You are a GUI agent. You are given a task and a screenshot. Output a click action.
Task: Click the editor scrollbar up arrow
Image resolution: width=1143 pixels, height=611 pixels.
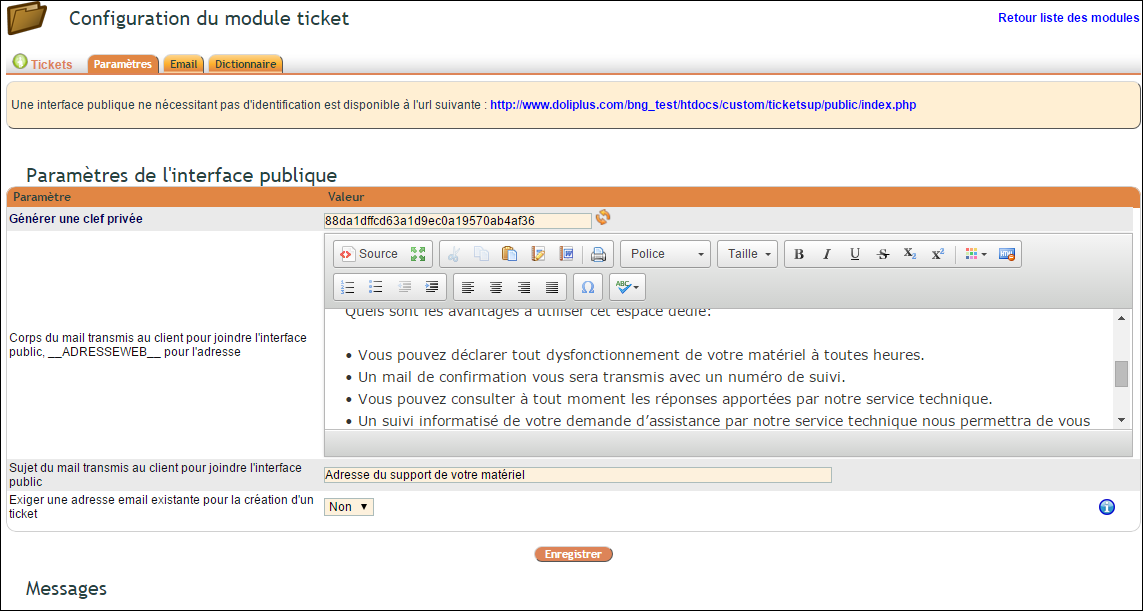coord(1121,318)
